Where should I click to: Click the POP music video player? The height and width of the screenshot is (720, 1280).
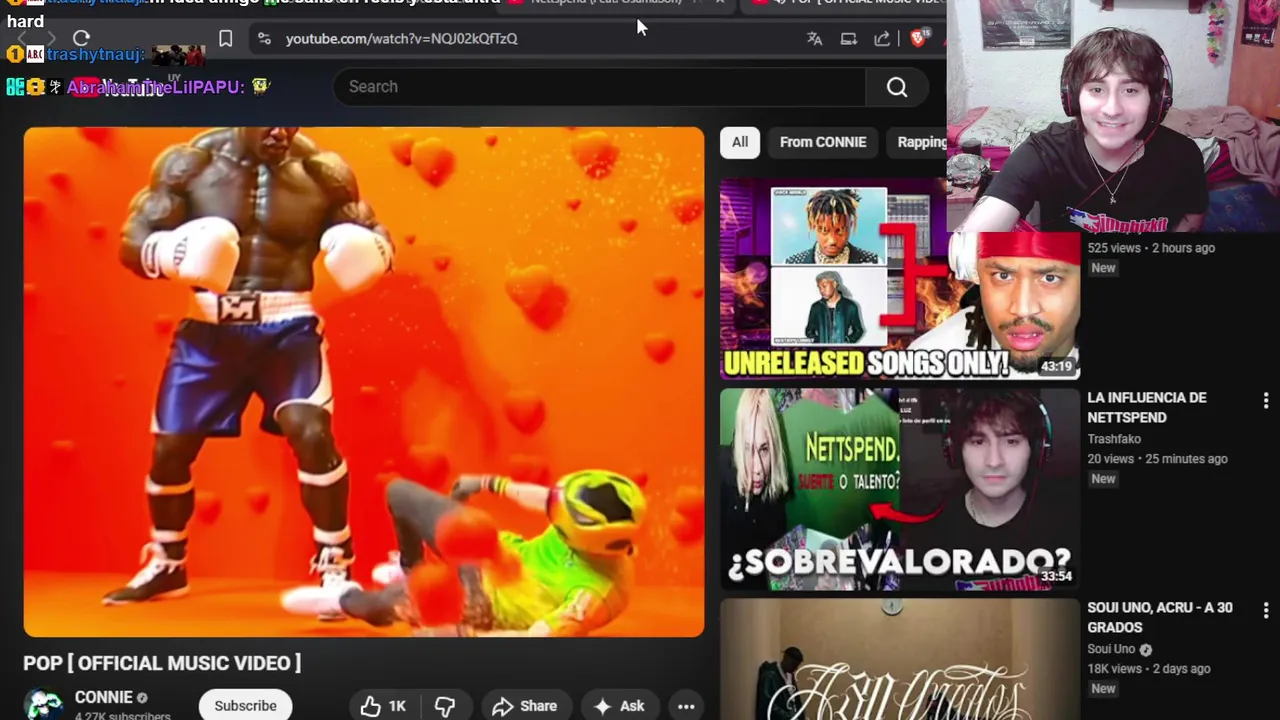(364, 382)
